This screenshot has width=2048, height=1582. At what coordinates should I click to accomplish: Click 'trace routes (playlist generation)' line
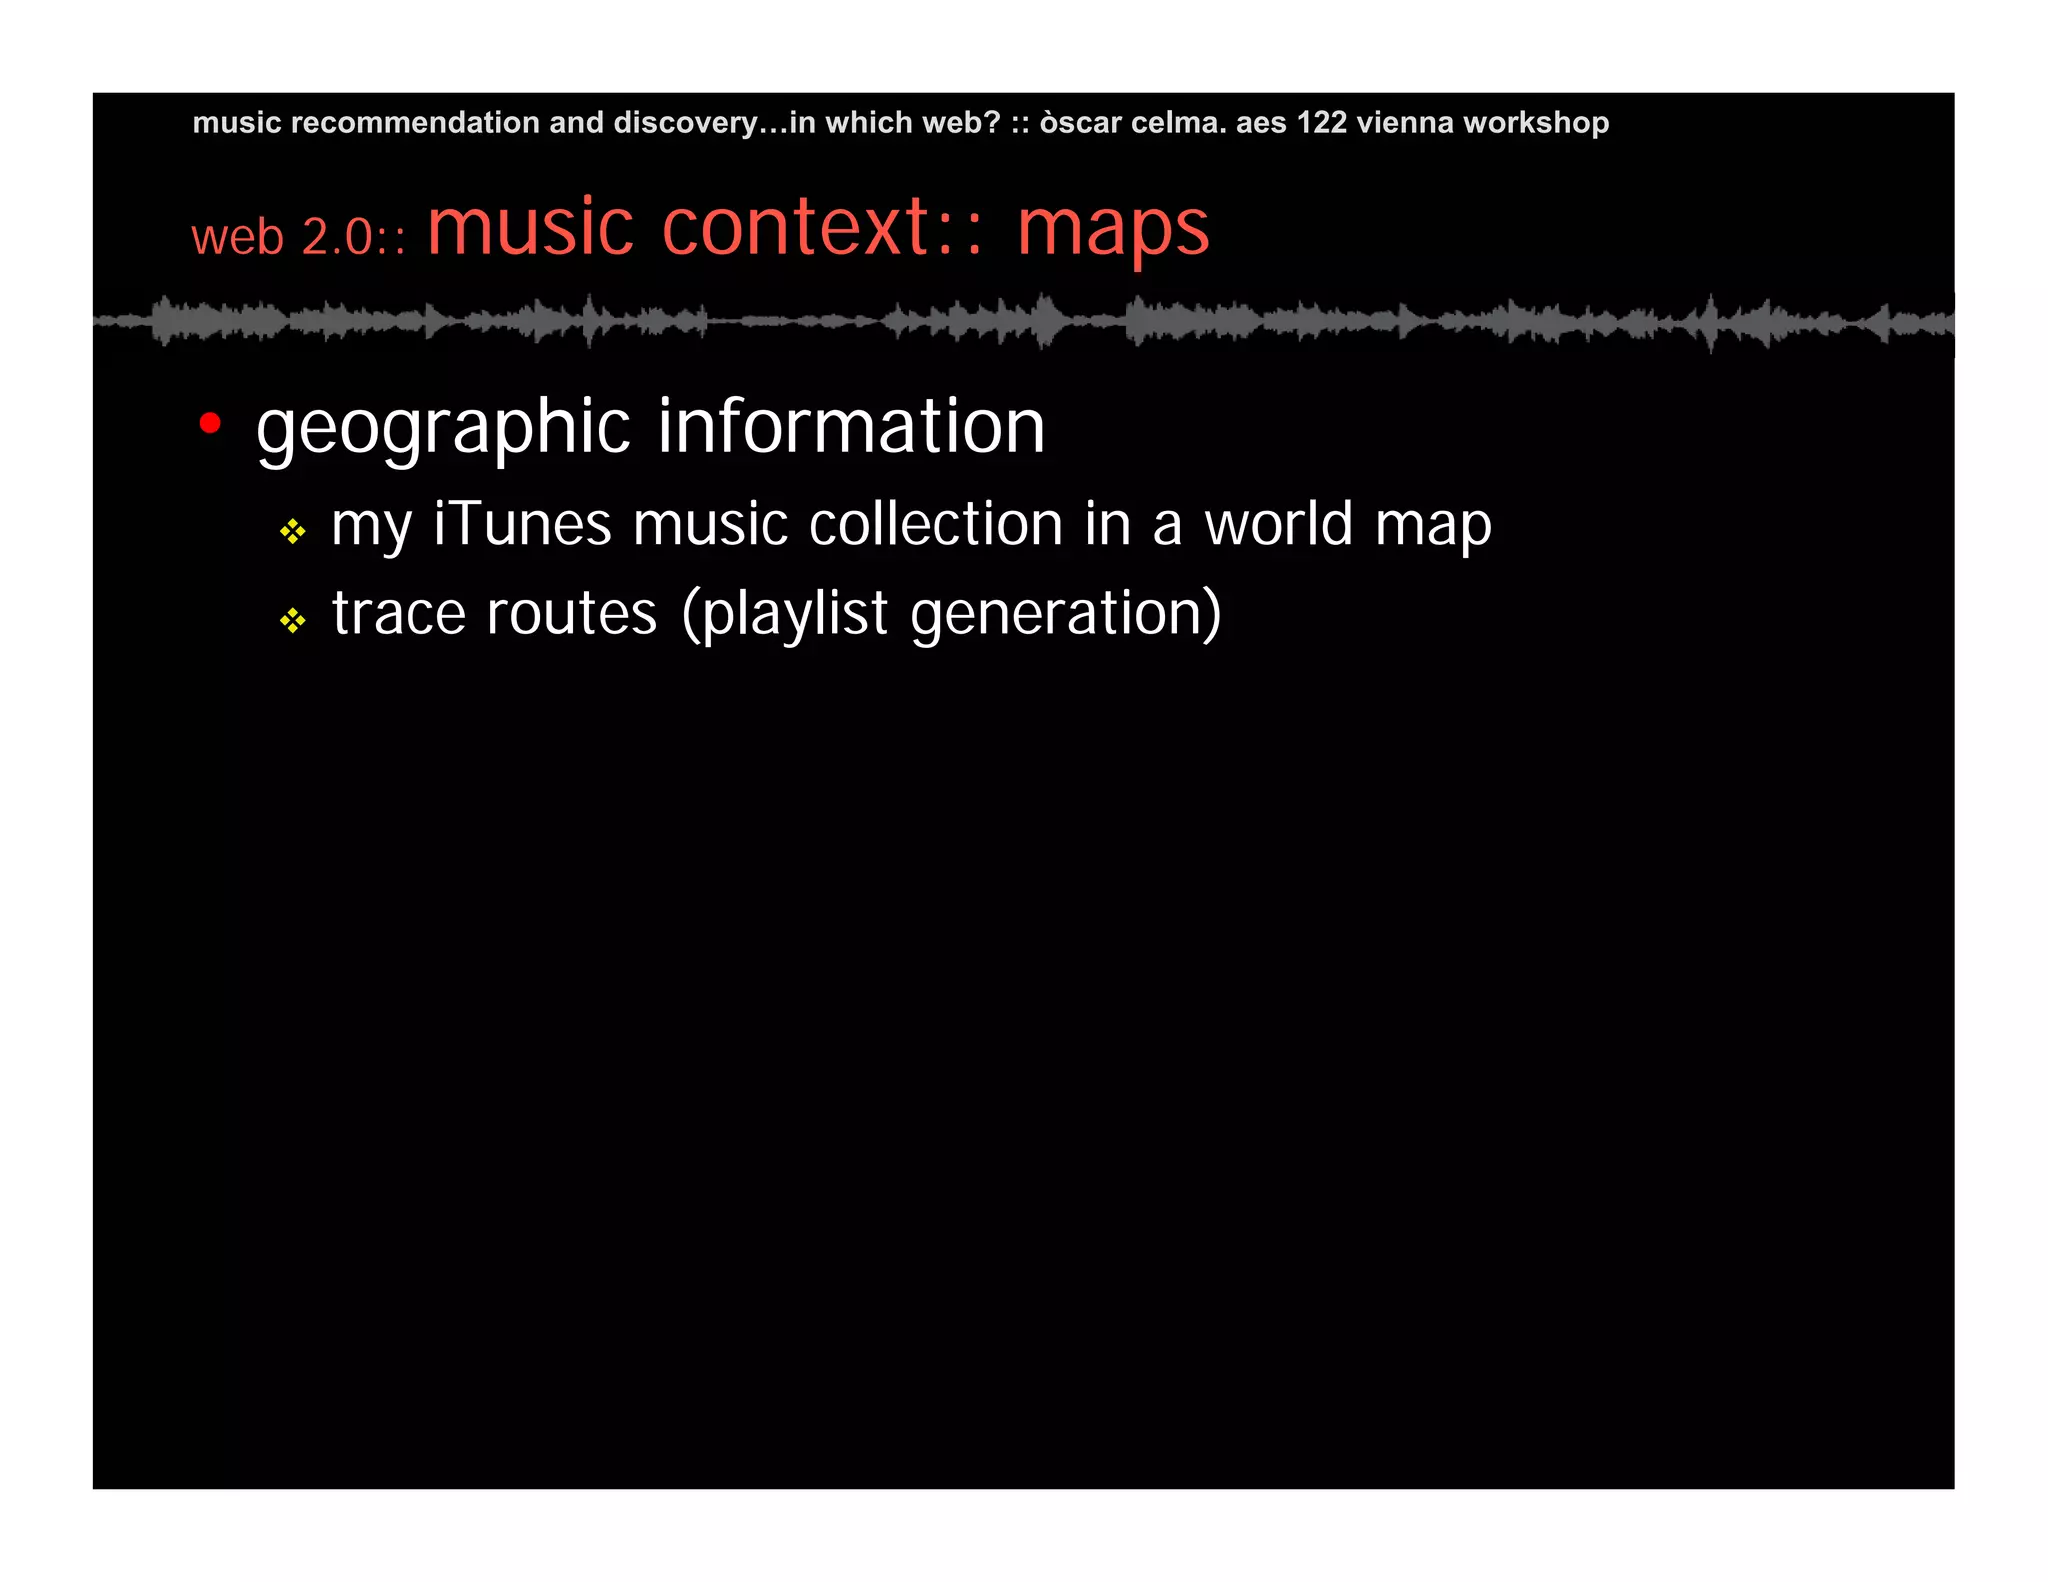[x=777, y=614]
